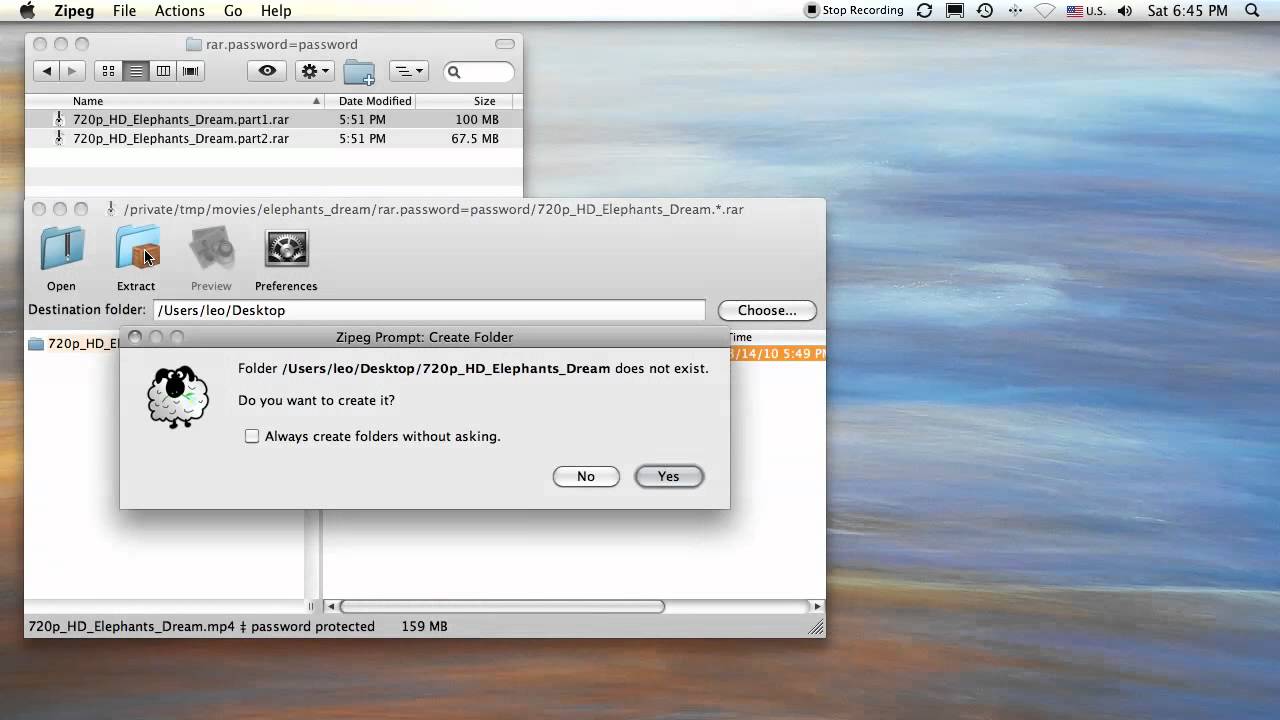
Task: Click the display icon in menu bar
Action: [955, 11]
